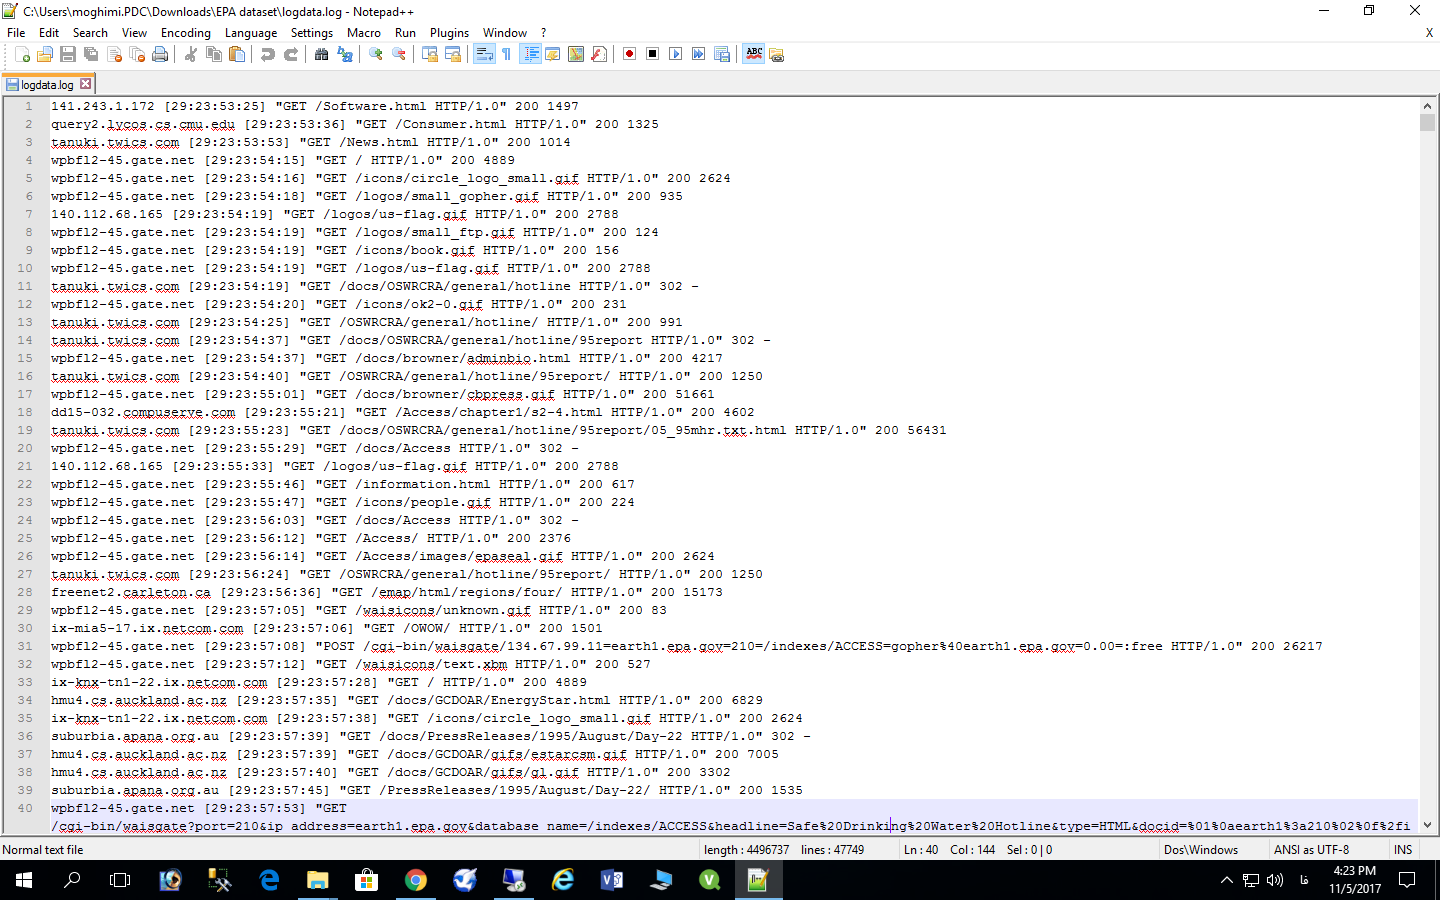Expand the Macro menu
Viewport: 1440px width, 900px height.
363,33
